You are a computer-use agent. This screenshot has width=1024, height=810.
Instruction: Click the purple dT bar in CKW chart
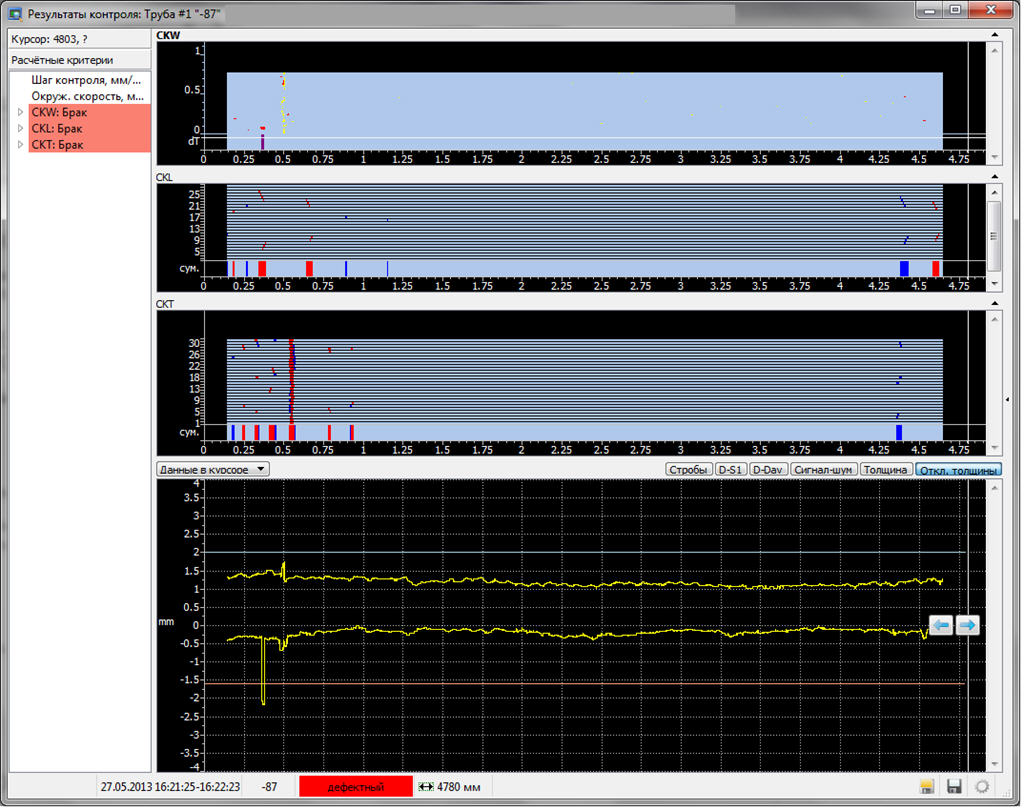(263, 143)
